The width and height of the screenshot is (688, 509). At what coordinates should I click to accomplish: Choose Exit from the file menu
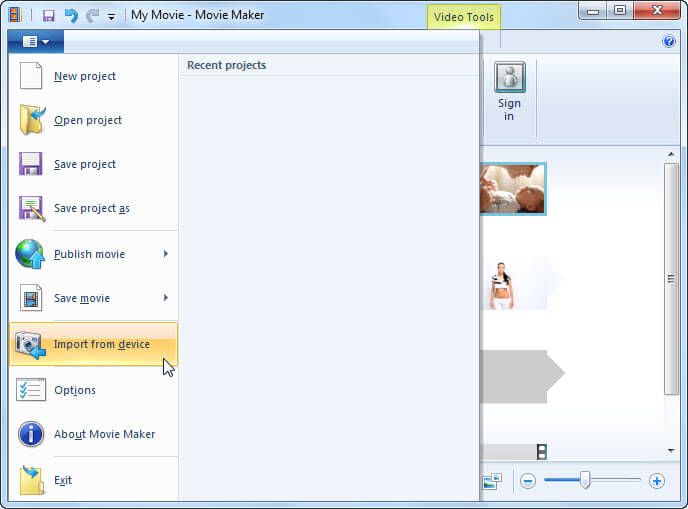point(93,480)
